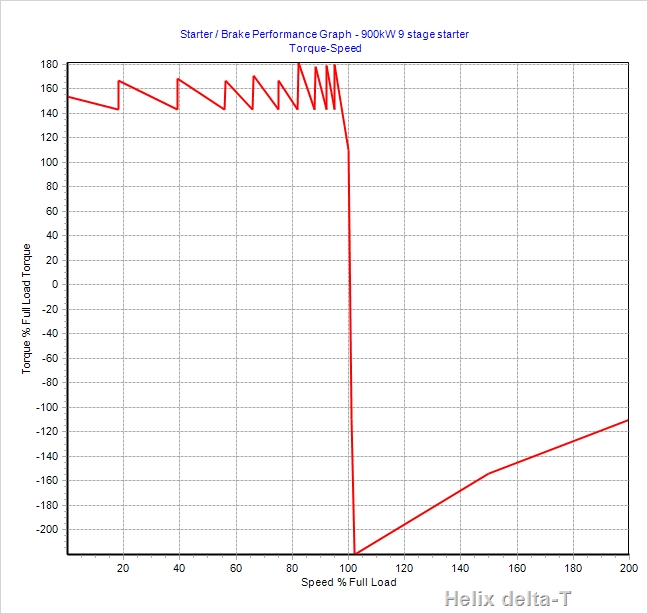The height and width of the screenshot is (613, 647).
Task: Click the -200 tick label on torque axis
Action: (x=47, y=529)
